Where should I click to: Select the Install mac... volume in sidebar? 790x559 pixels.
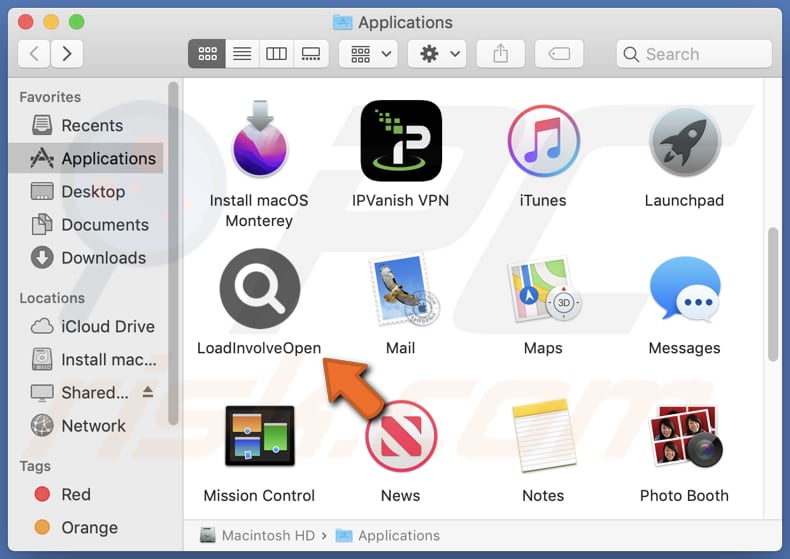pyautogui.click(x=86, y=360)
